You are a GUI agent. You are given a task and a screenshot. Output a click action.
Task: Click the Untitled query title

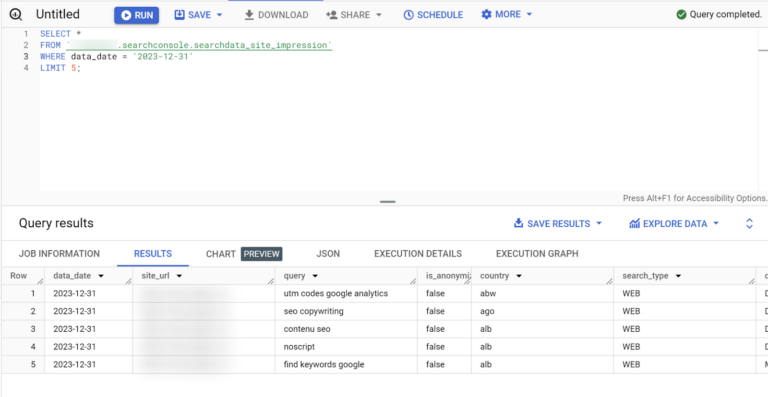(58, 14)
